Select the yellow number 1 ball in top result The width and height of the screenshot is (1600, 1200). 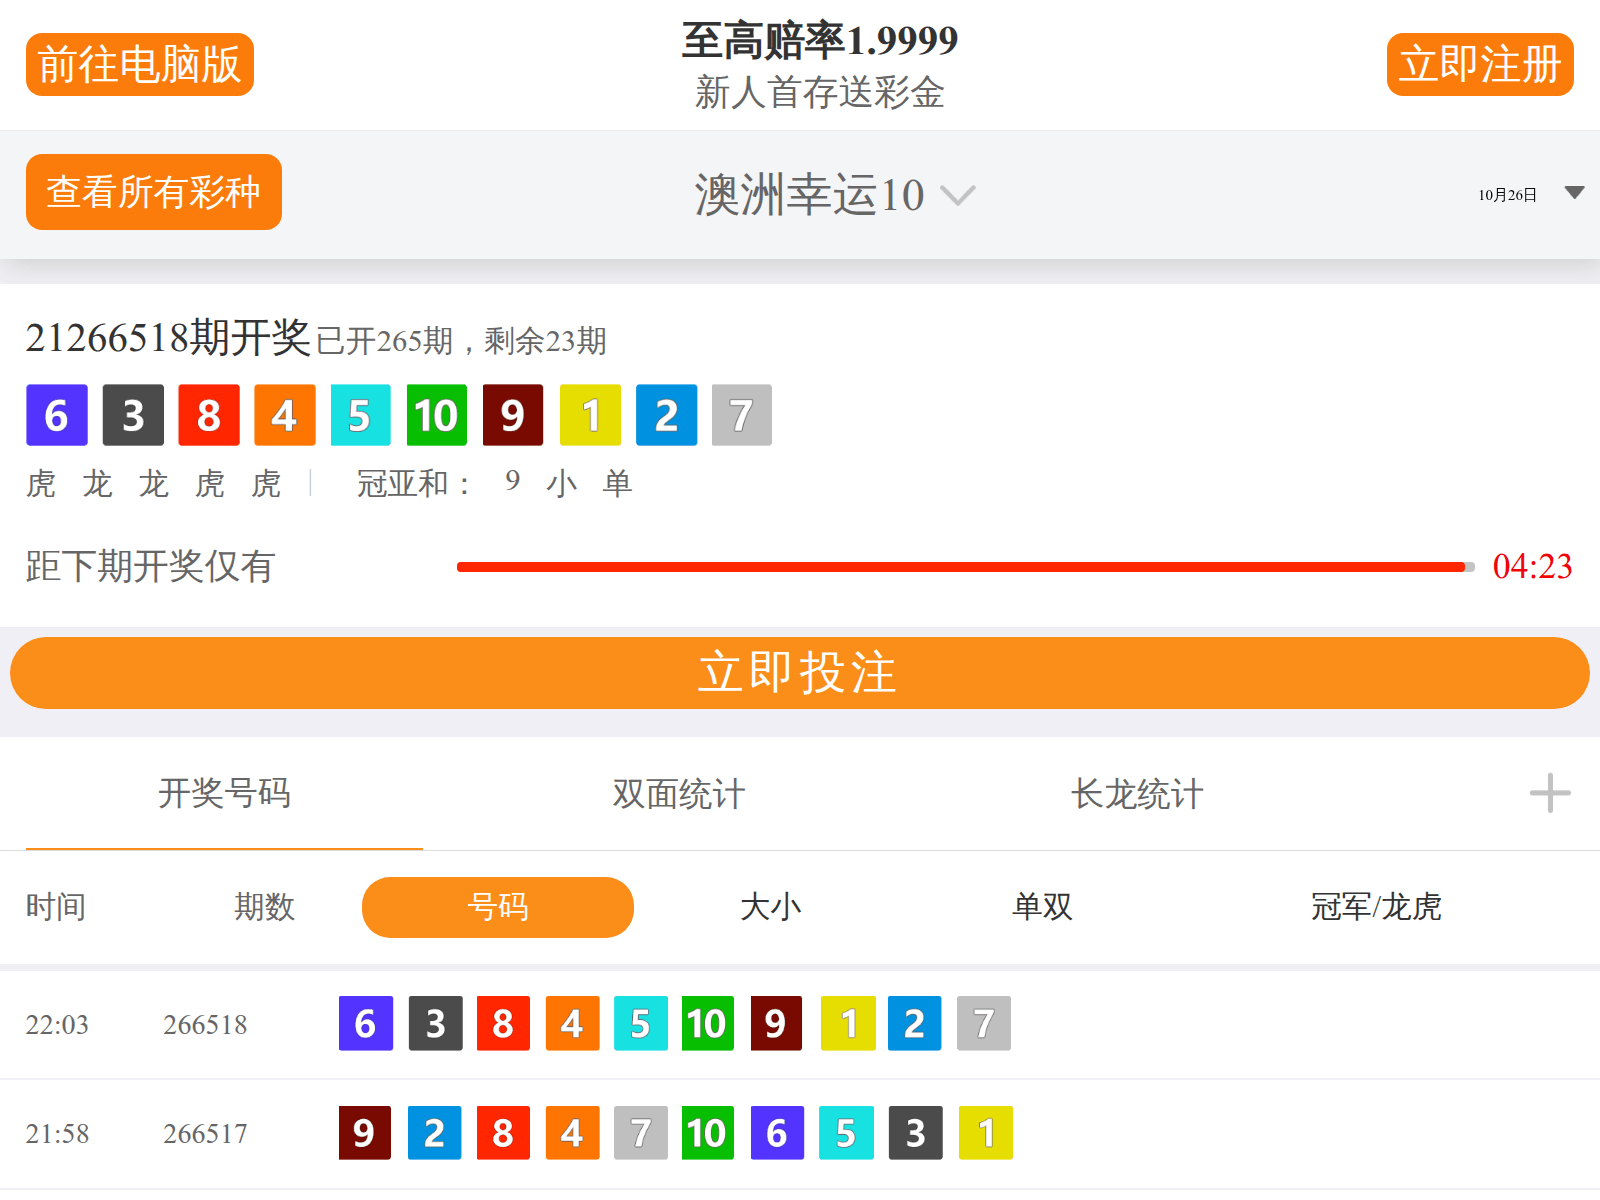point(590,415)
